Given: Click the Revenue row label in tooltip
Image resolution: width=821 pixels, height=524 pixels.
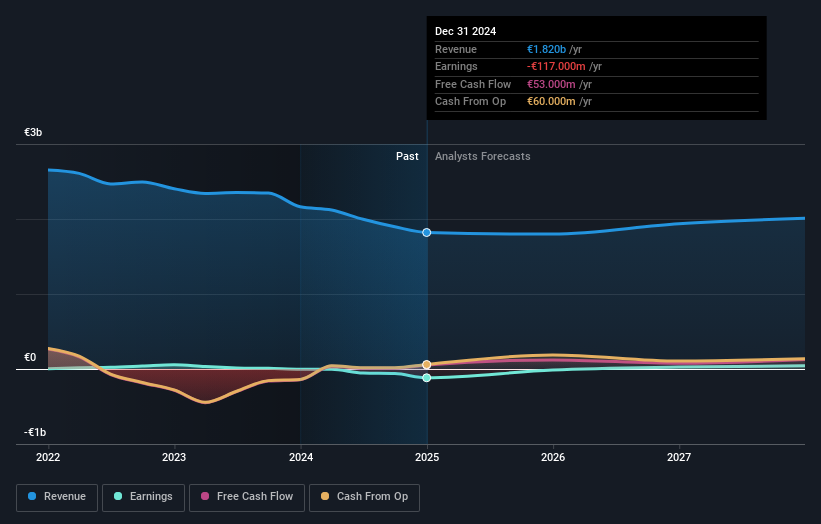Looking at the screenshot, I should pos(456,49).
